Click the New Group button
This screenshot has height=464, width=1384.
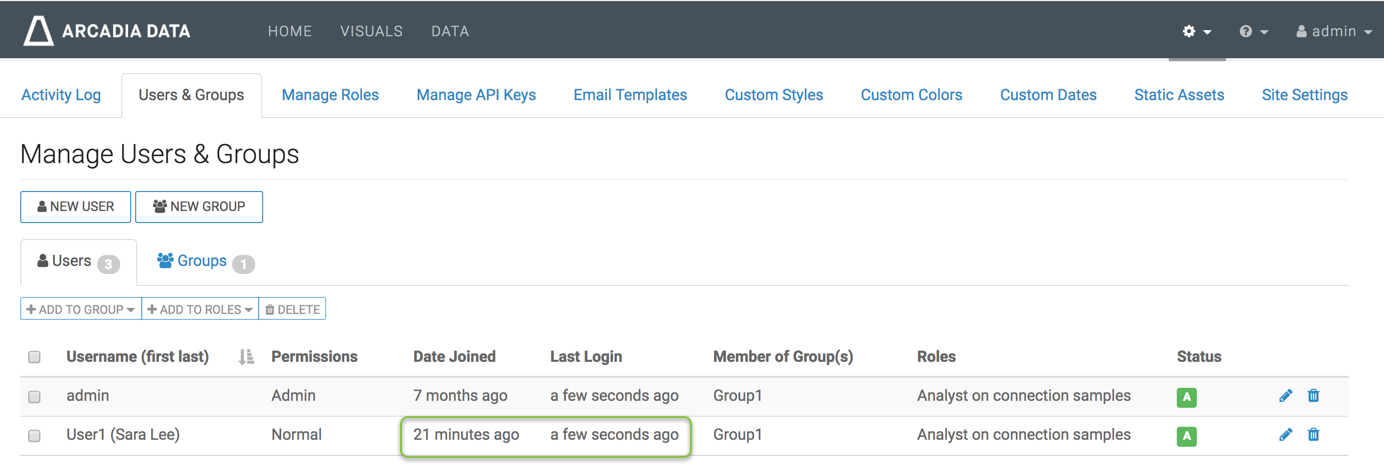199,207
